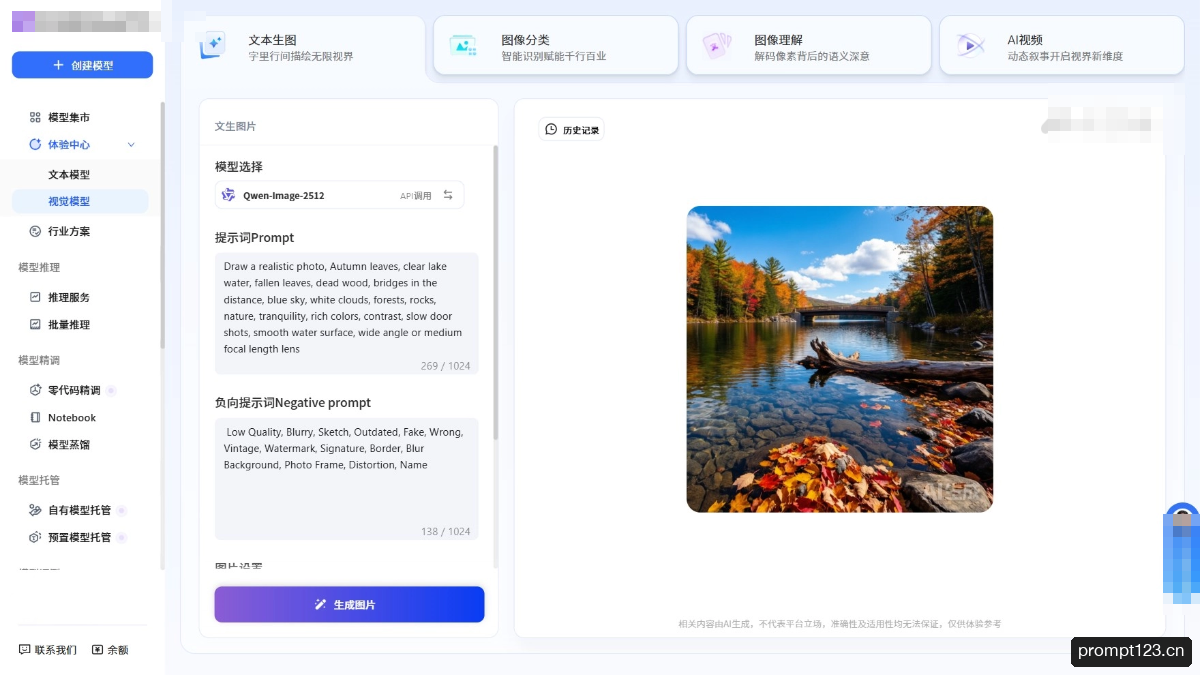
Task: Click the 自有模型托管 icon
Action: tap(35, 510)
